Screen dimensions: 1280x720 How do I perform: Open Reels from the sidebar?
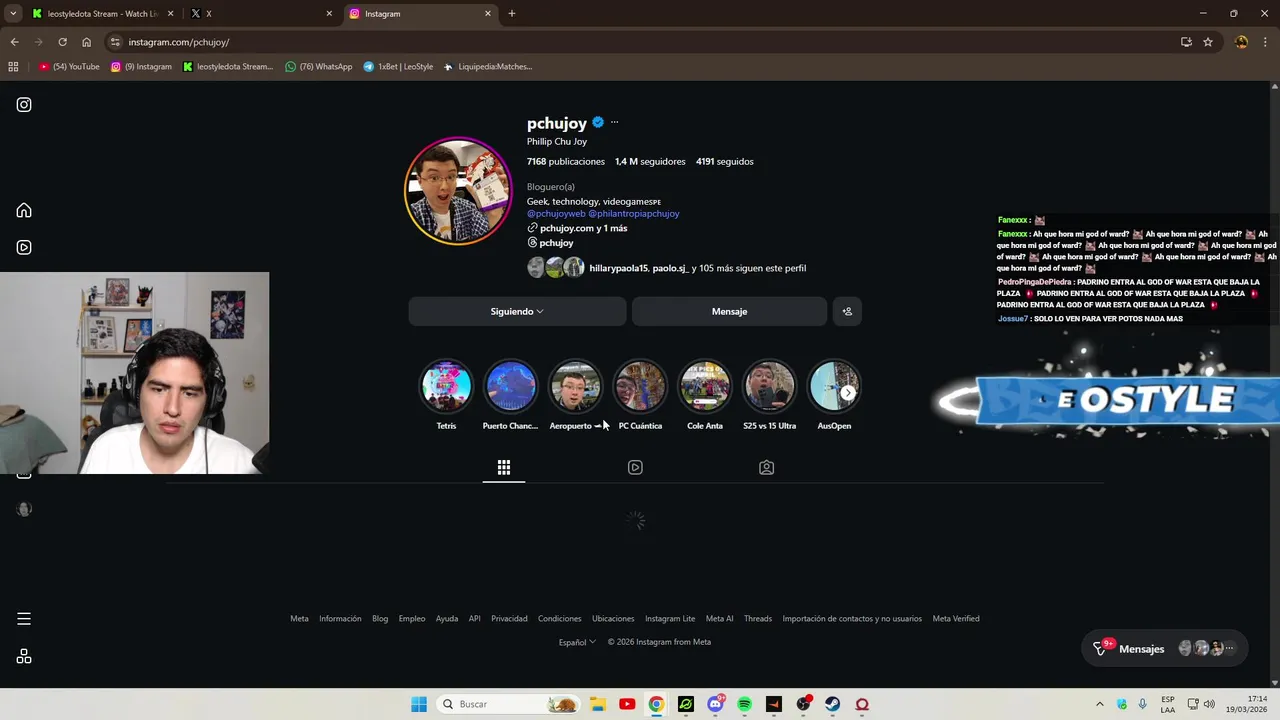pos(24,248)
